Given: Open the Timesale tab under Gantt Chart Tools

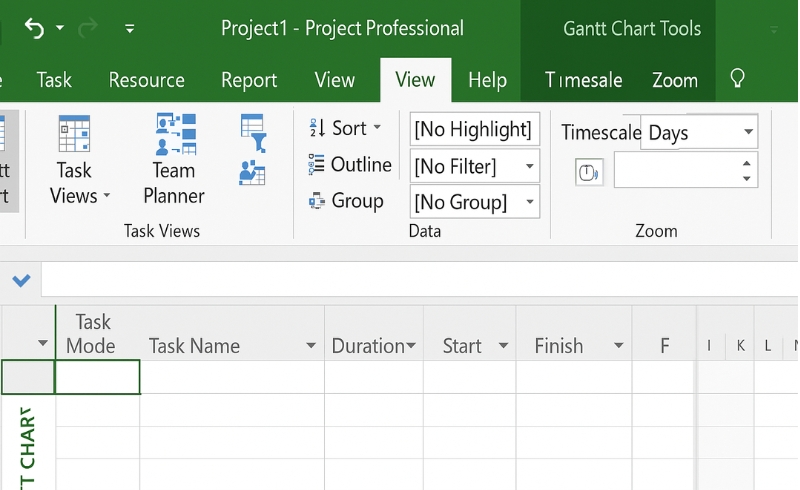Looking at the screenshot, I should [583, 80].
